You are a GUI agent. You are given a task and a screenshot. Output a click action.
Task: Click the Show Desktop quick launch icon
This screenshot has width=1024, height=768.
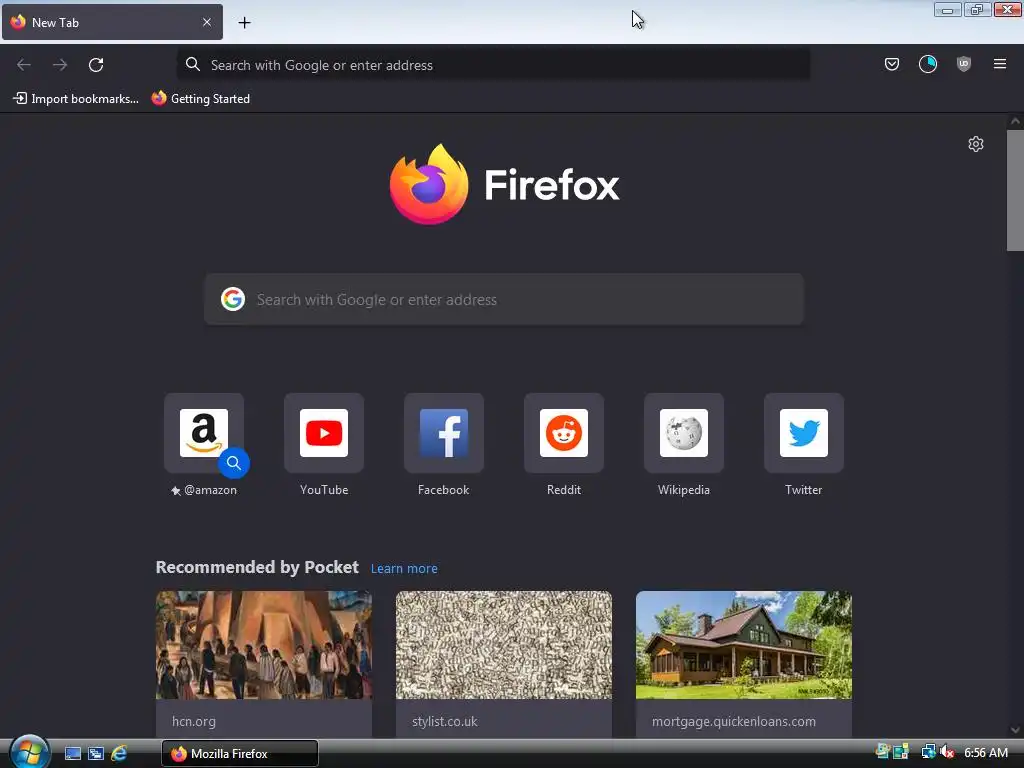(72, 754)
